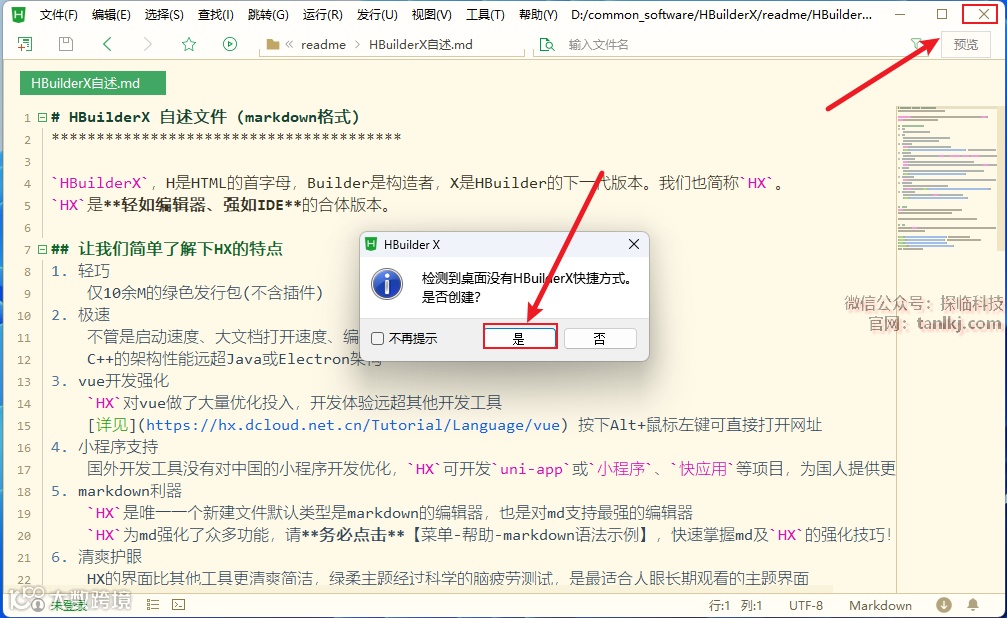Click the run play icon in toolbar
This screenshot has width=1007, height=618.
point(230,44)
